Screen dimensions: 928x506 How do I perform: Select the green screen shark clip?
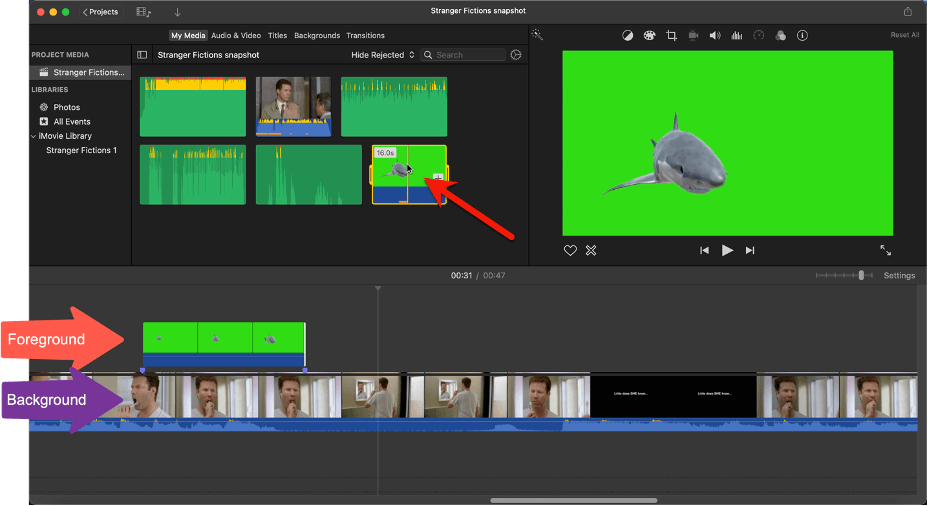[409, 175]
